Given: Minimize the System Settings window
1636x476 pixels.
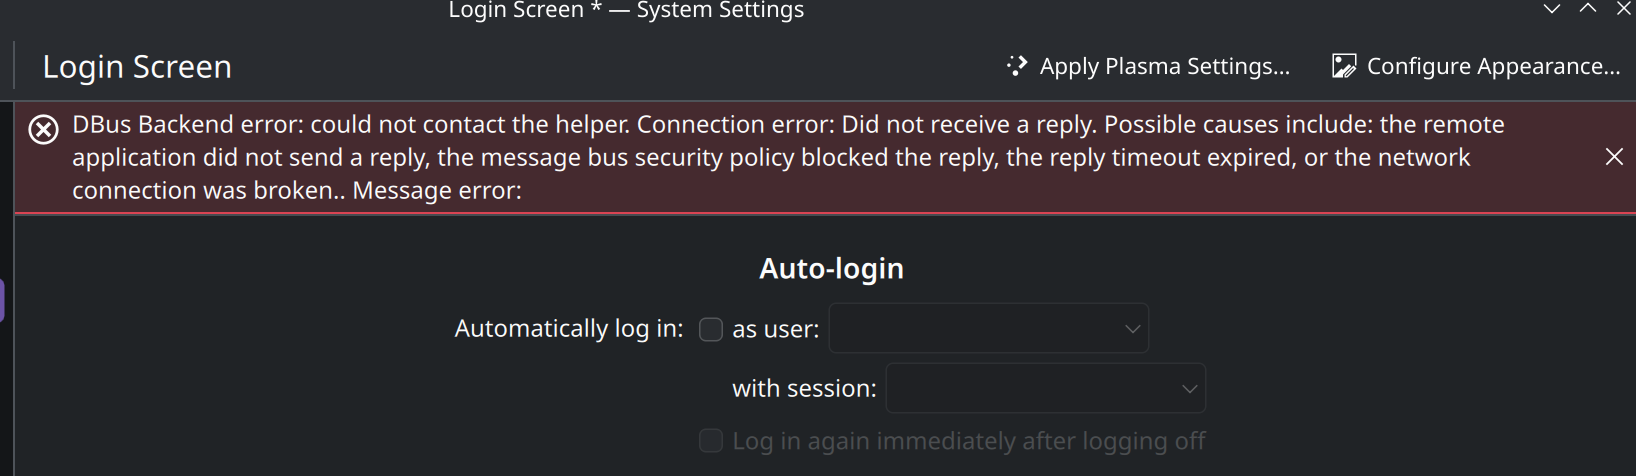Looking at the screenshot, I should coord(1552,9).
